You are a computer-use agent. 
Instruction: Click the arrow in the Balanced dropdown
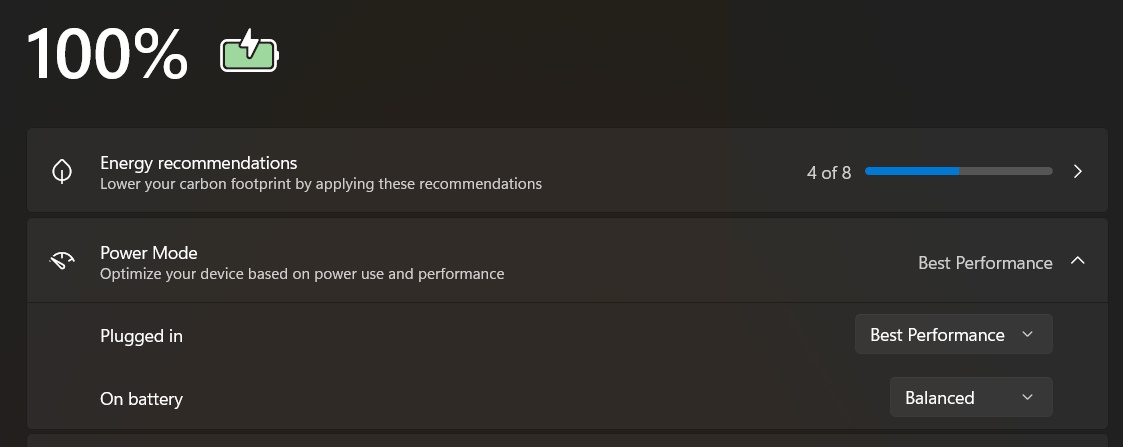tap(1027, 398)
